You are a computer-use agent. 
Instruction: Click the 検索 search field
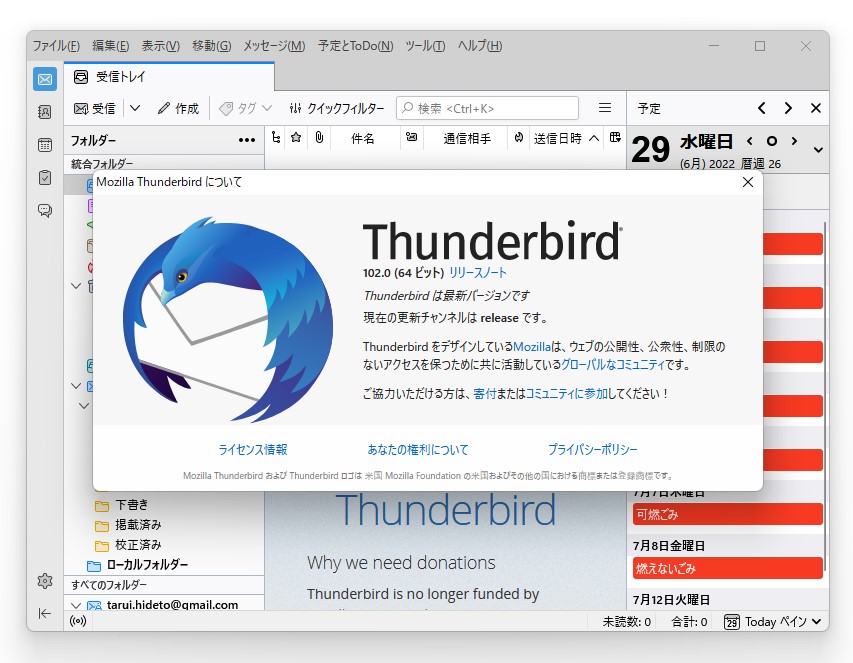pyautogui.click(x=487, y=107)
